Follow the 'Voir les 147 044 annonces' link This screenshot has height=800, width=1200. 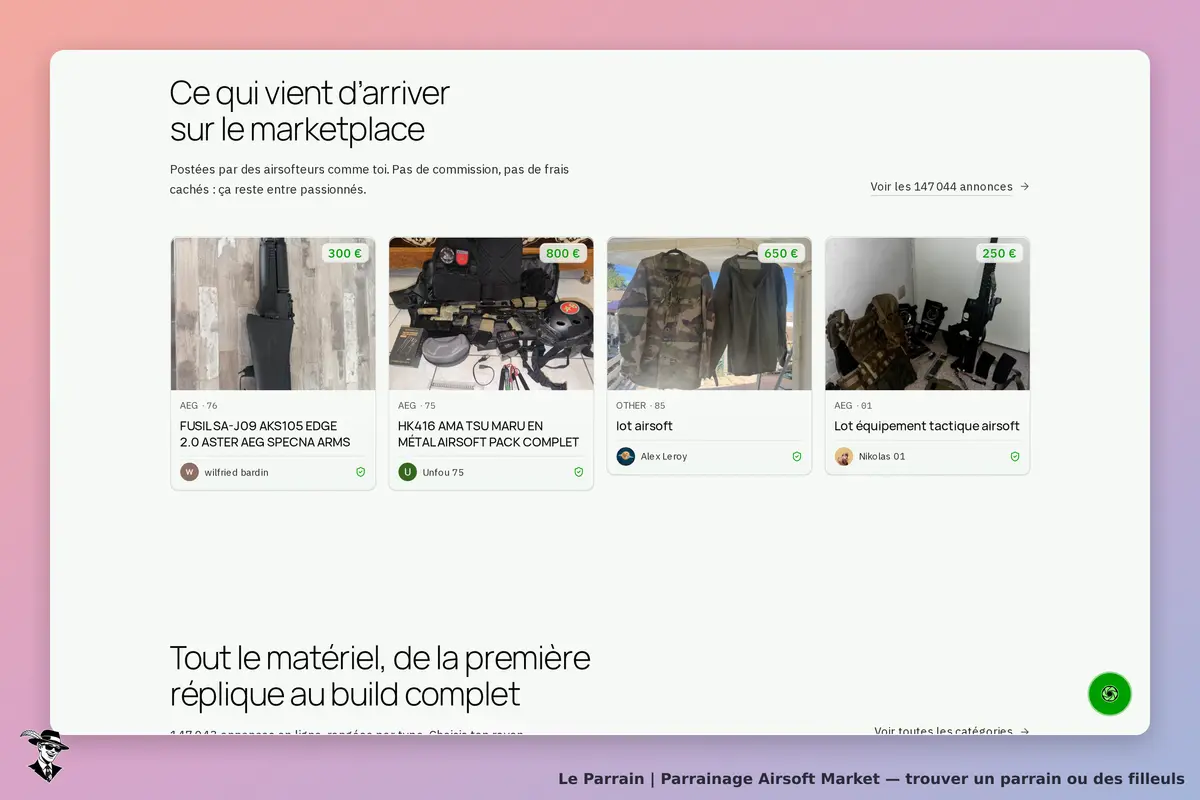[x=950, y=187]
